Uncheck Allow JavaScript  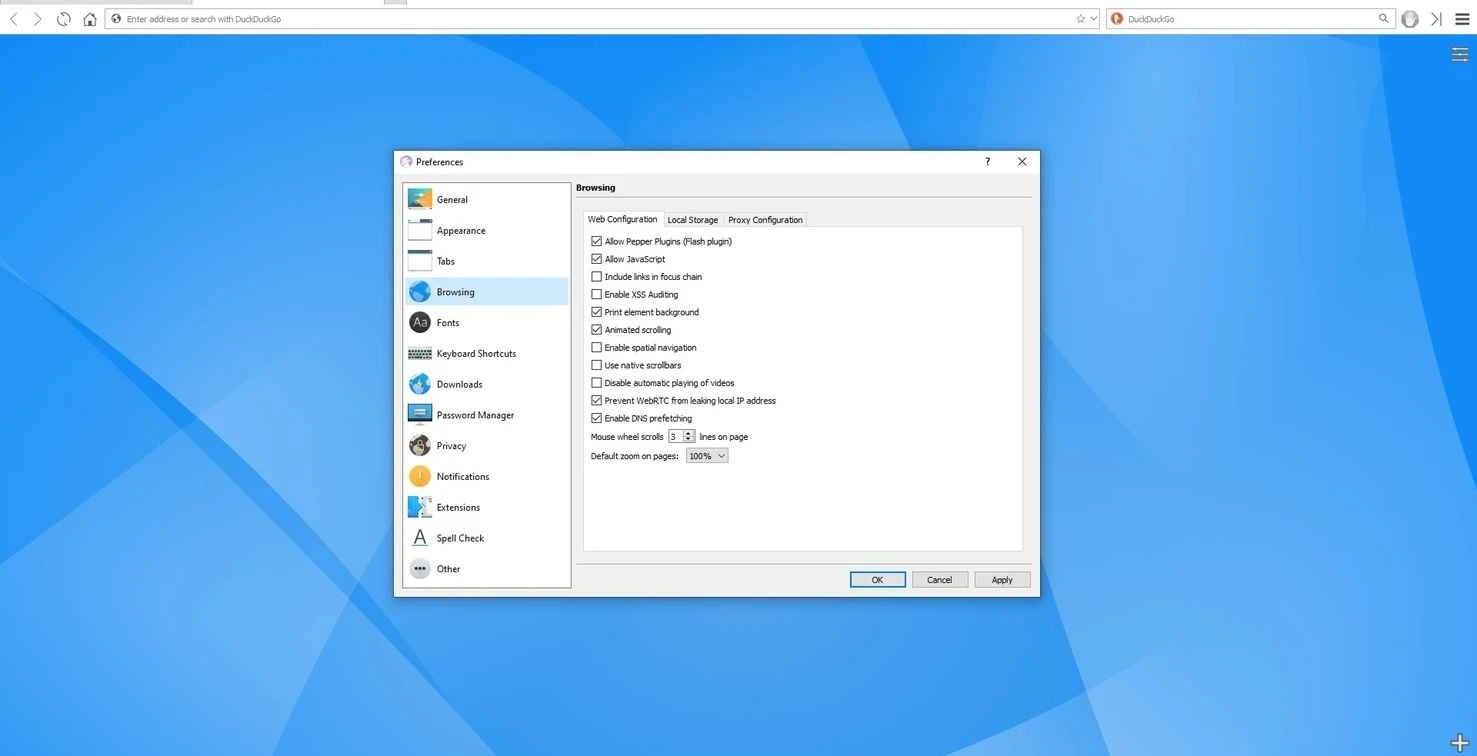(597, 260)
